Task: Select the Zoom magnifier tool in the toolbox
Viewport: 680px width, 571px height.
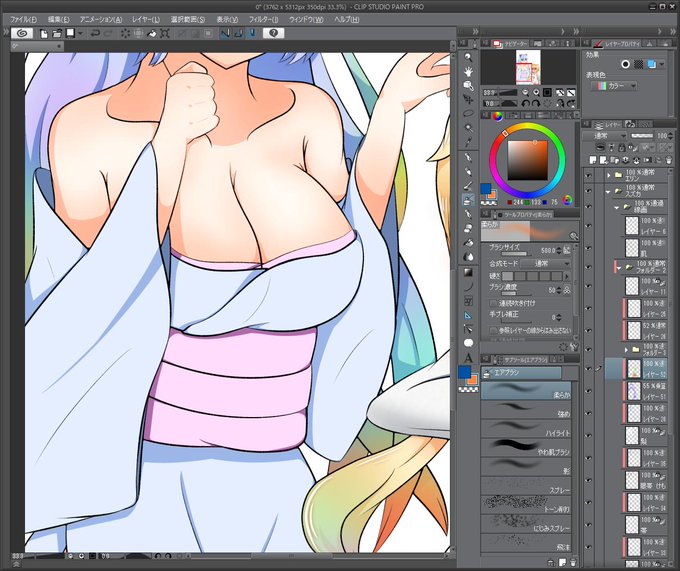Action: point(468,57)
